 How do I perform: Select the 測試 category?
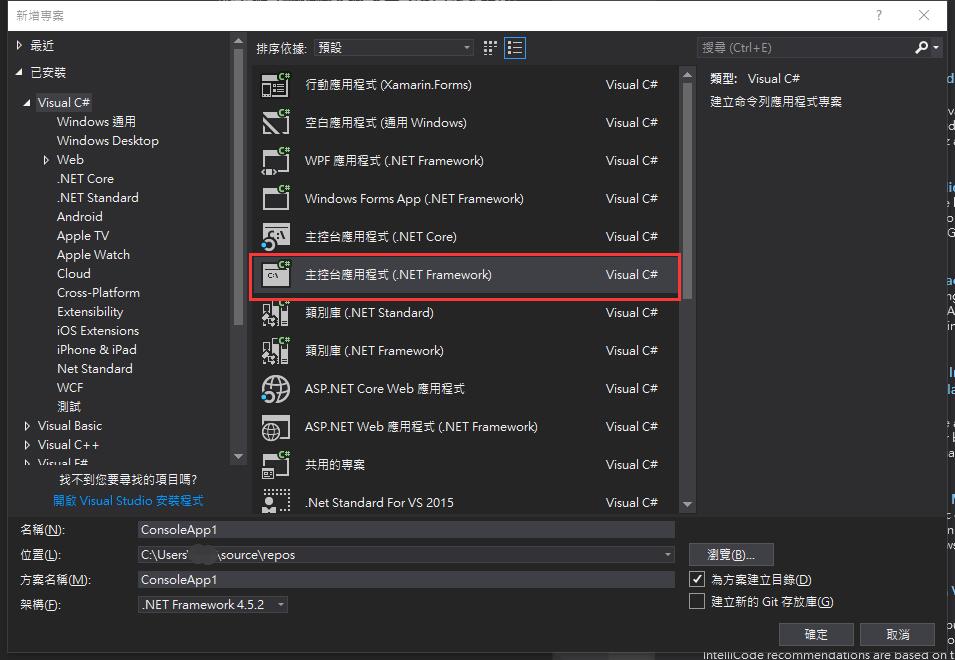[69, 407]
